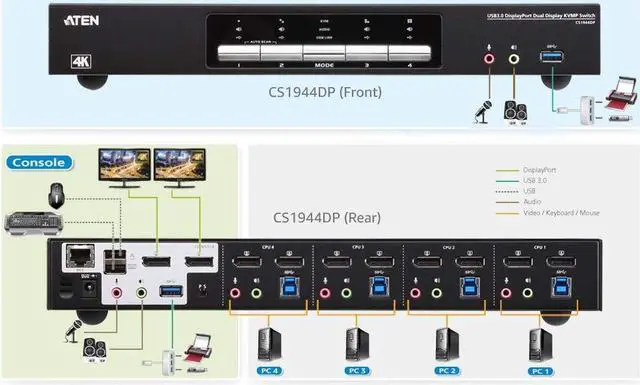Click the CPU 4 blue USB-B port
The height and width of the screenshot is (385, 640).
(x=289, y=287)
